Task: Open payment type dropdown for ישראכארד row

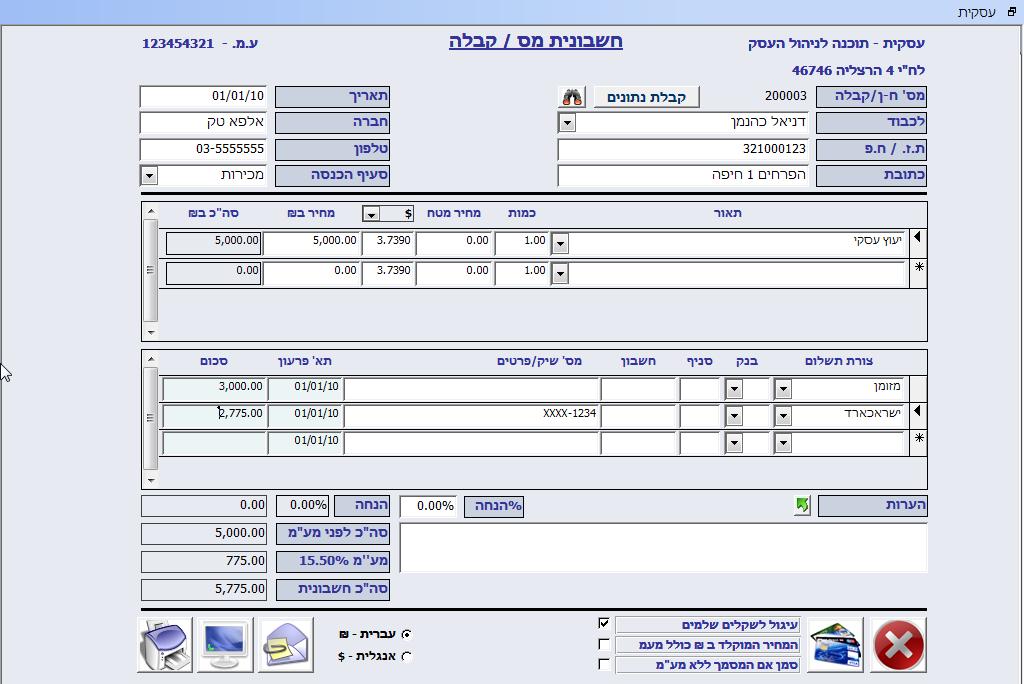Action: pos(782,415)
